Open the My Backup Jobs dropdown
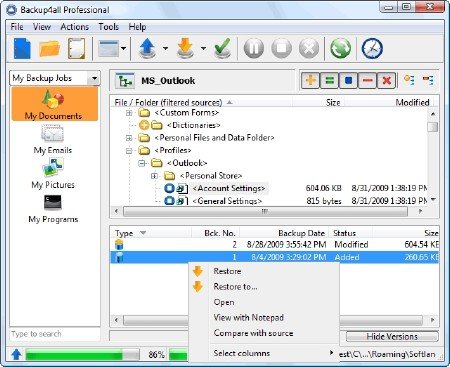450x367 pixels. (x=94, y=78)
